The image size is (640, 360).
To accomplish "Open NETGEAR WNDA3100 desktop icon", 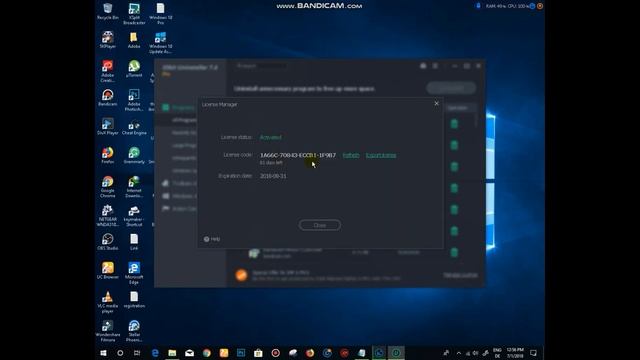I will coord(108,216).
